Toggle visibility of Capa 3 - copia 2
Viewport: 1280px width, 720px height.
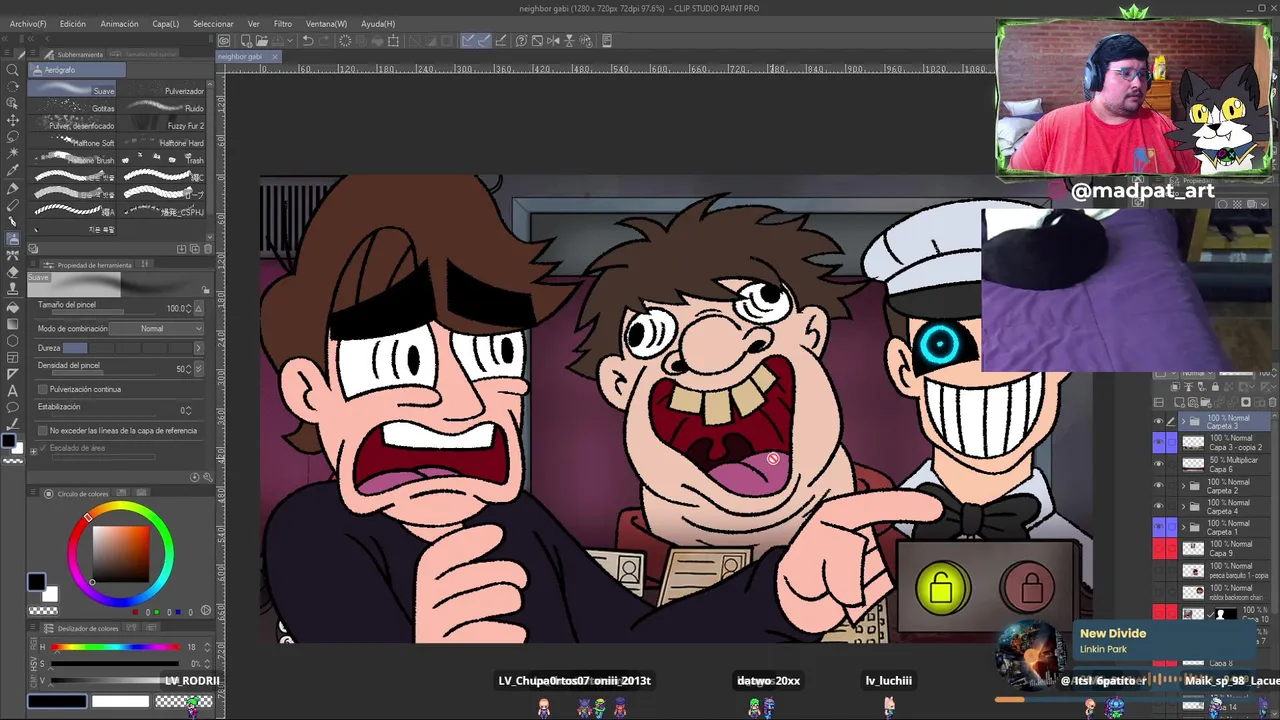(x=1158, y=442)
